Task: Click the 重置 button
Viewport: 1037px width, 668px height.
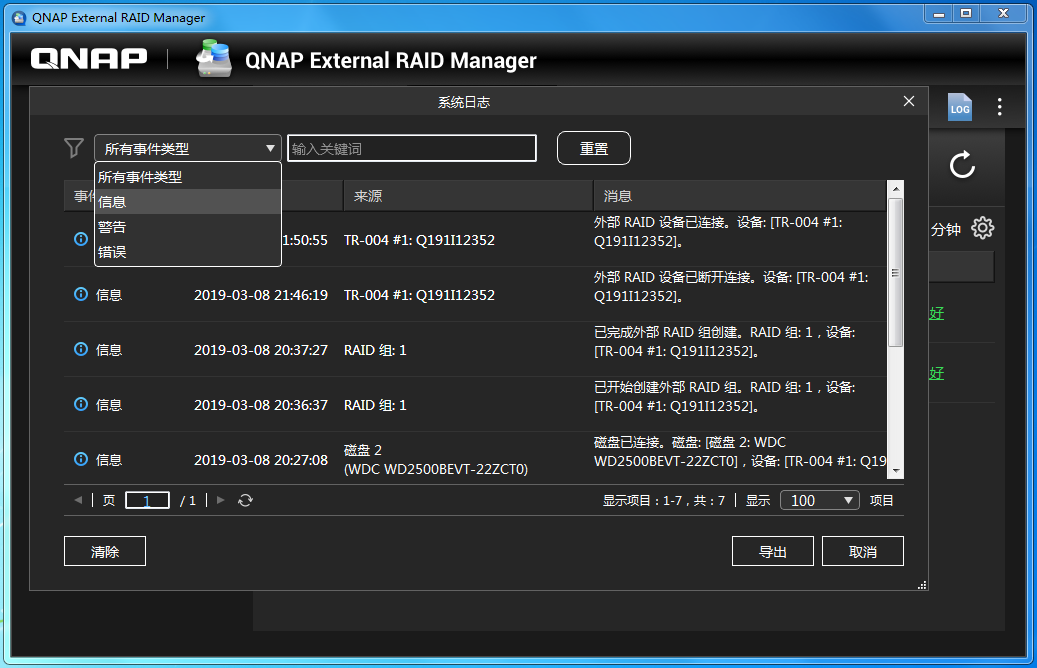Action: pos(594,148)
